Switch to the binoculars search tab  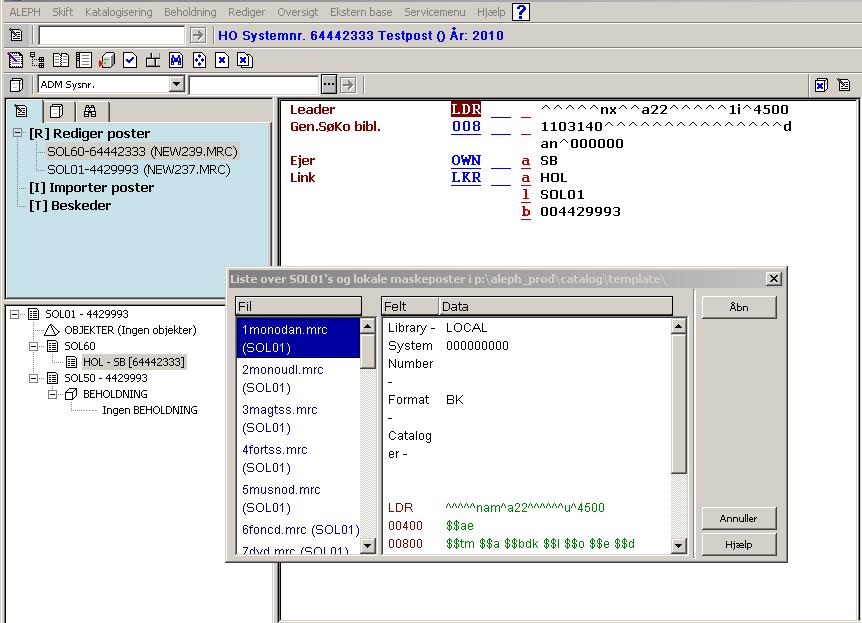[90, 111]
